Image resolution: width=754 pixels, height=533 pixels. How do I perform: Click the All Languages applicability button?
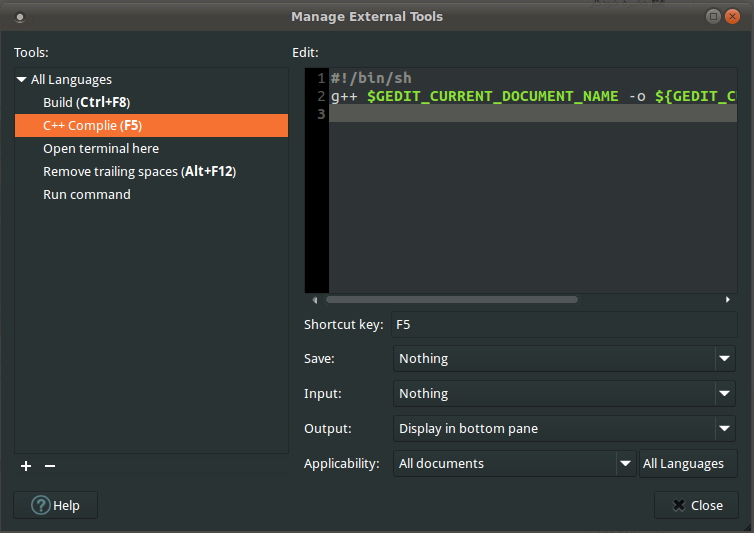point(688,463)
